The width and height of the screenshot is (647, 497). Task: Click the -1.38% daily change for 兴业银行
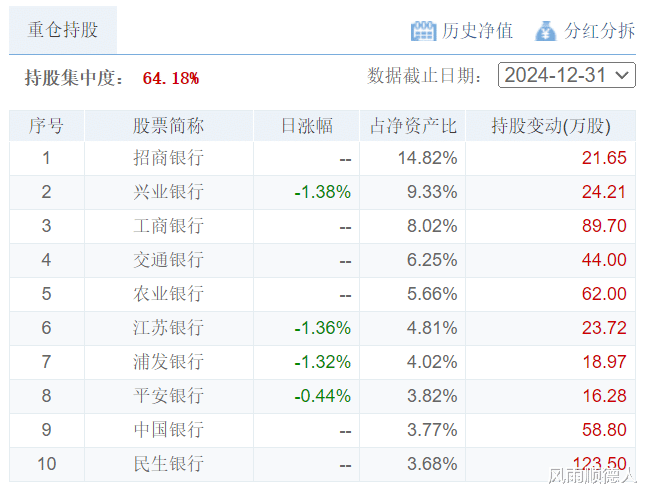pyautogui.click(x=322, y=192)
